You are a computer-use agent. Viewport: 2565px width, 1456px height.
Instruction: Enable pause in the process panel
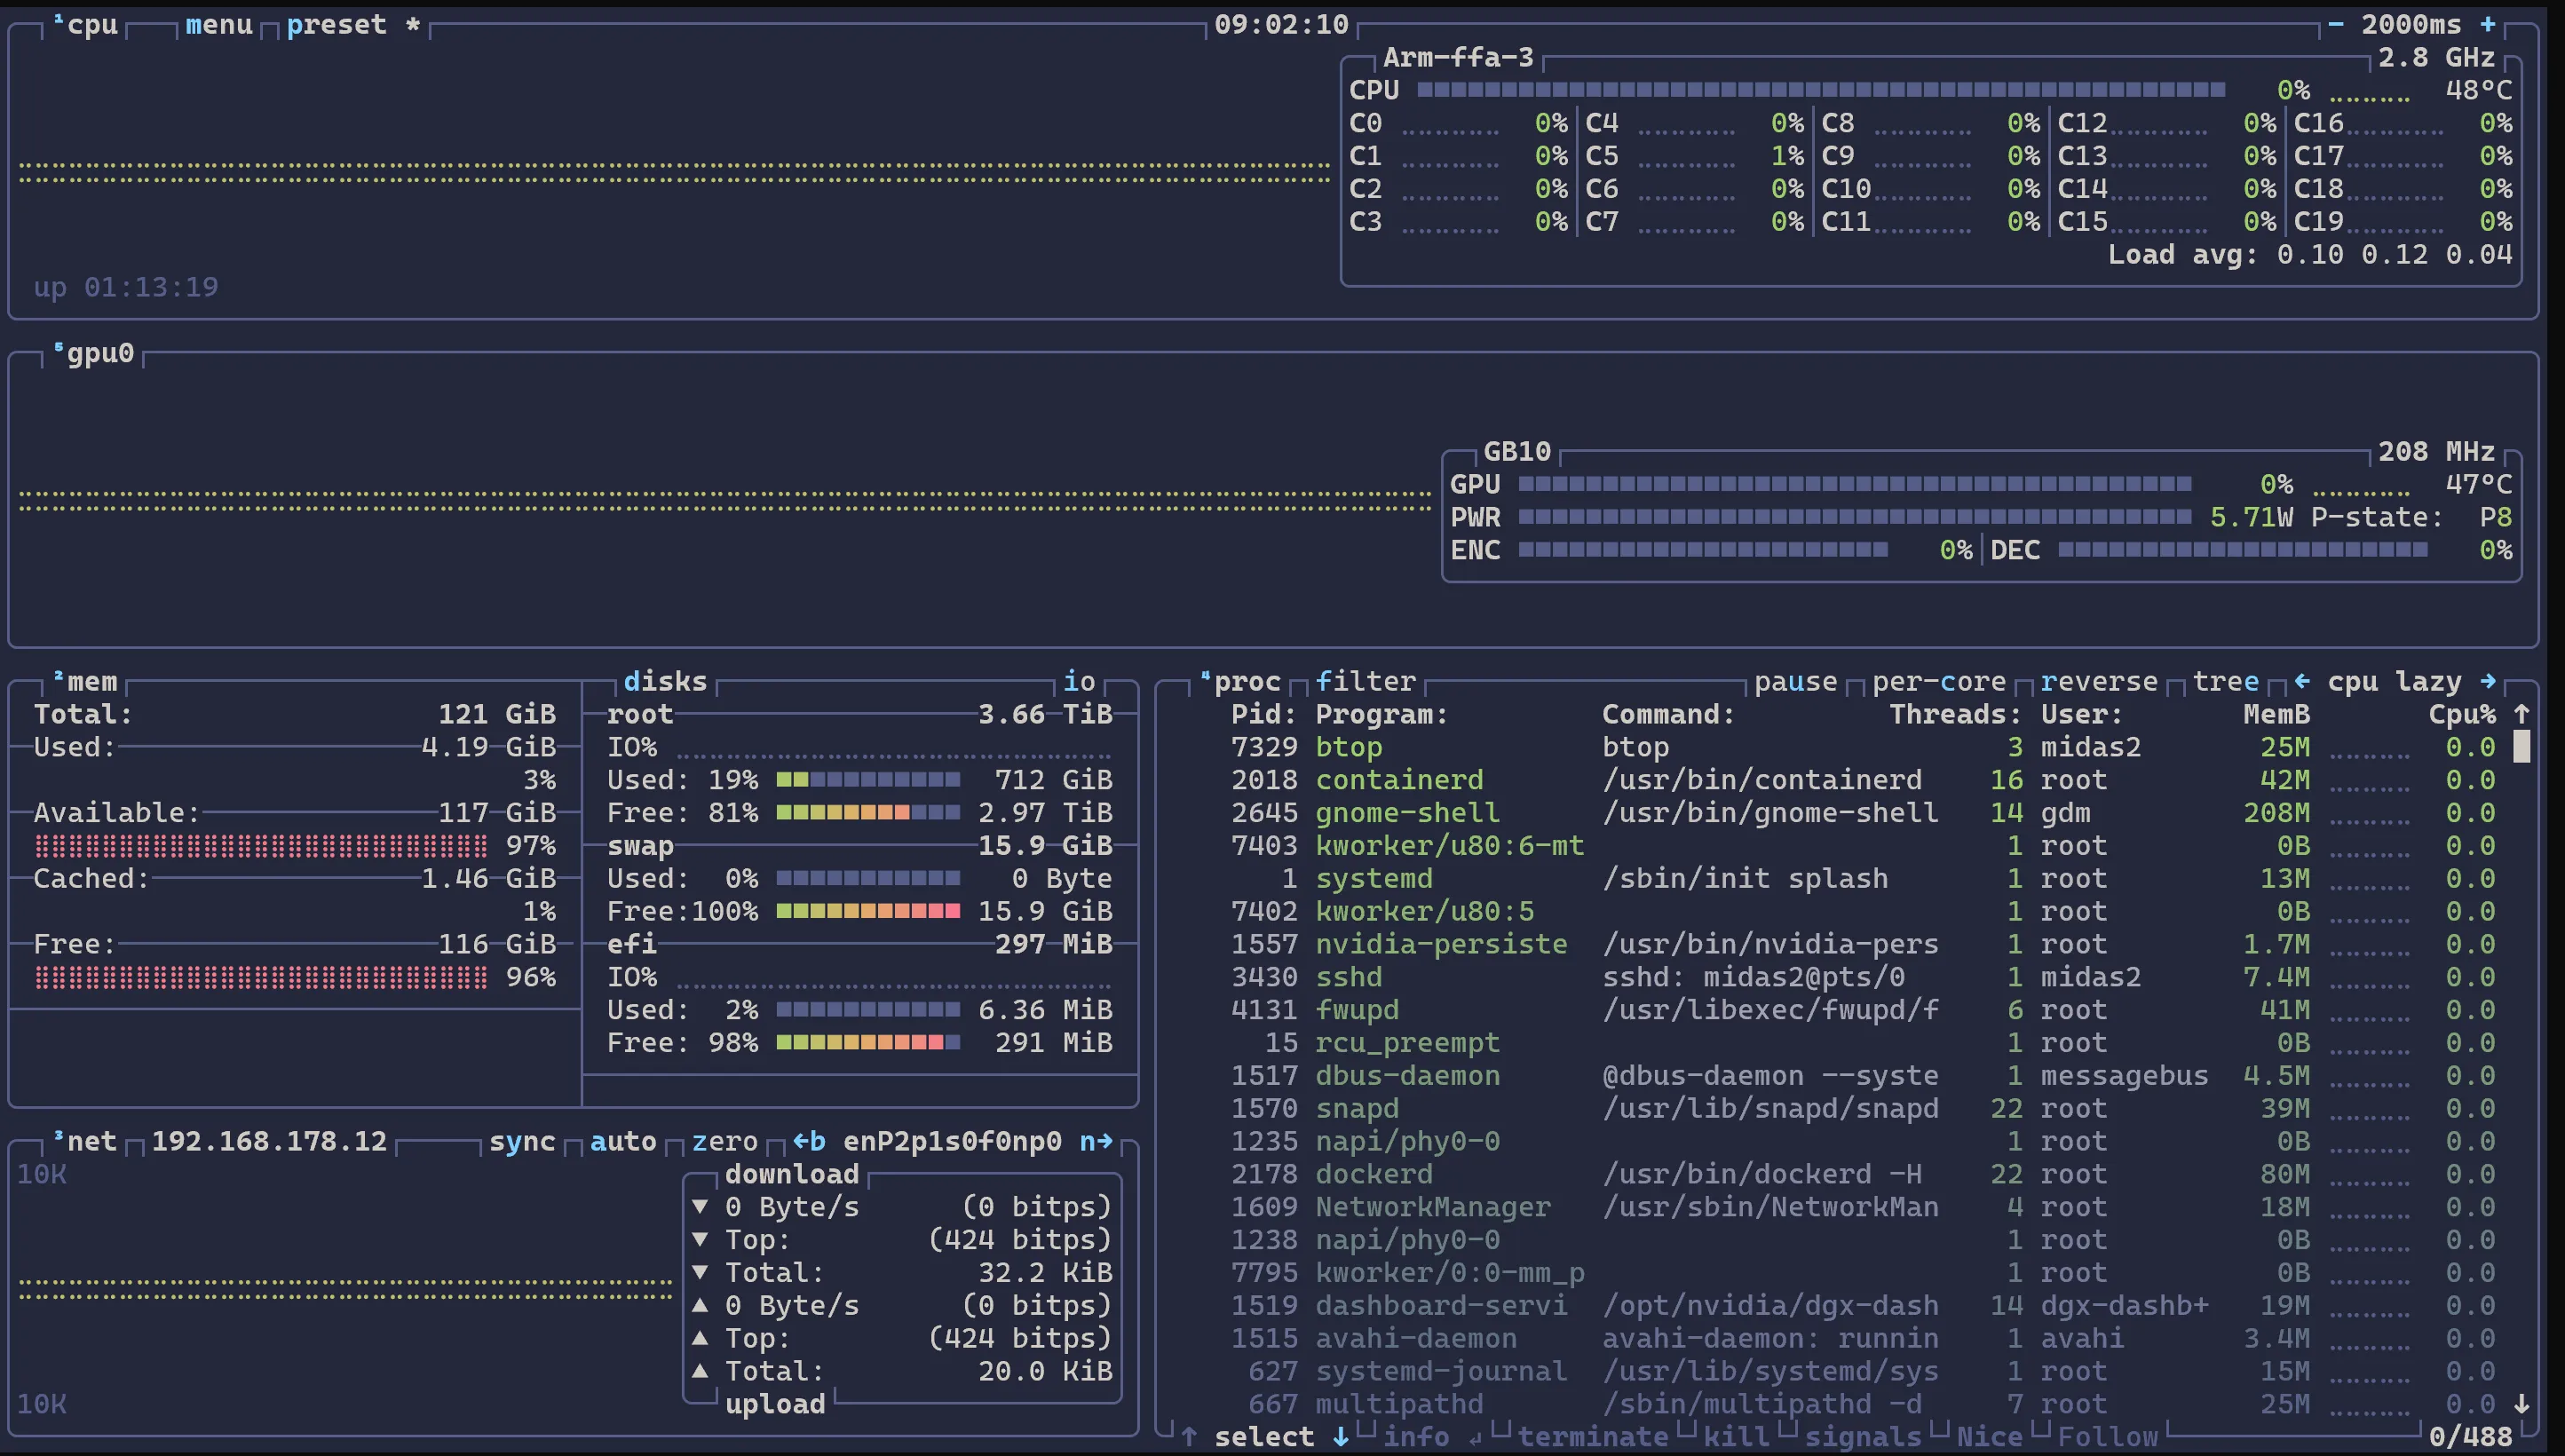tap(1797, 681)
